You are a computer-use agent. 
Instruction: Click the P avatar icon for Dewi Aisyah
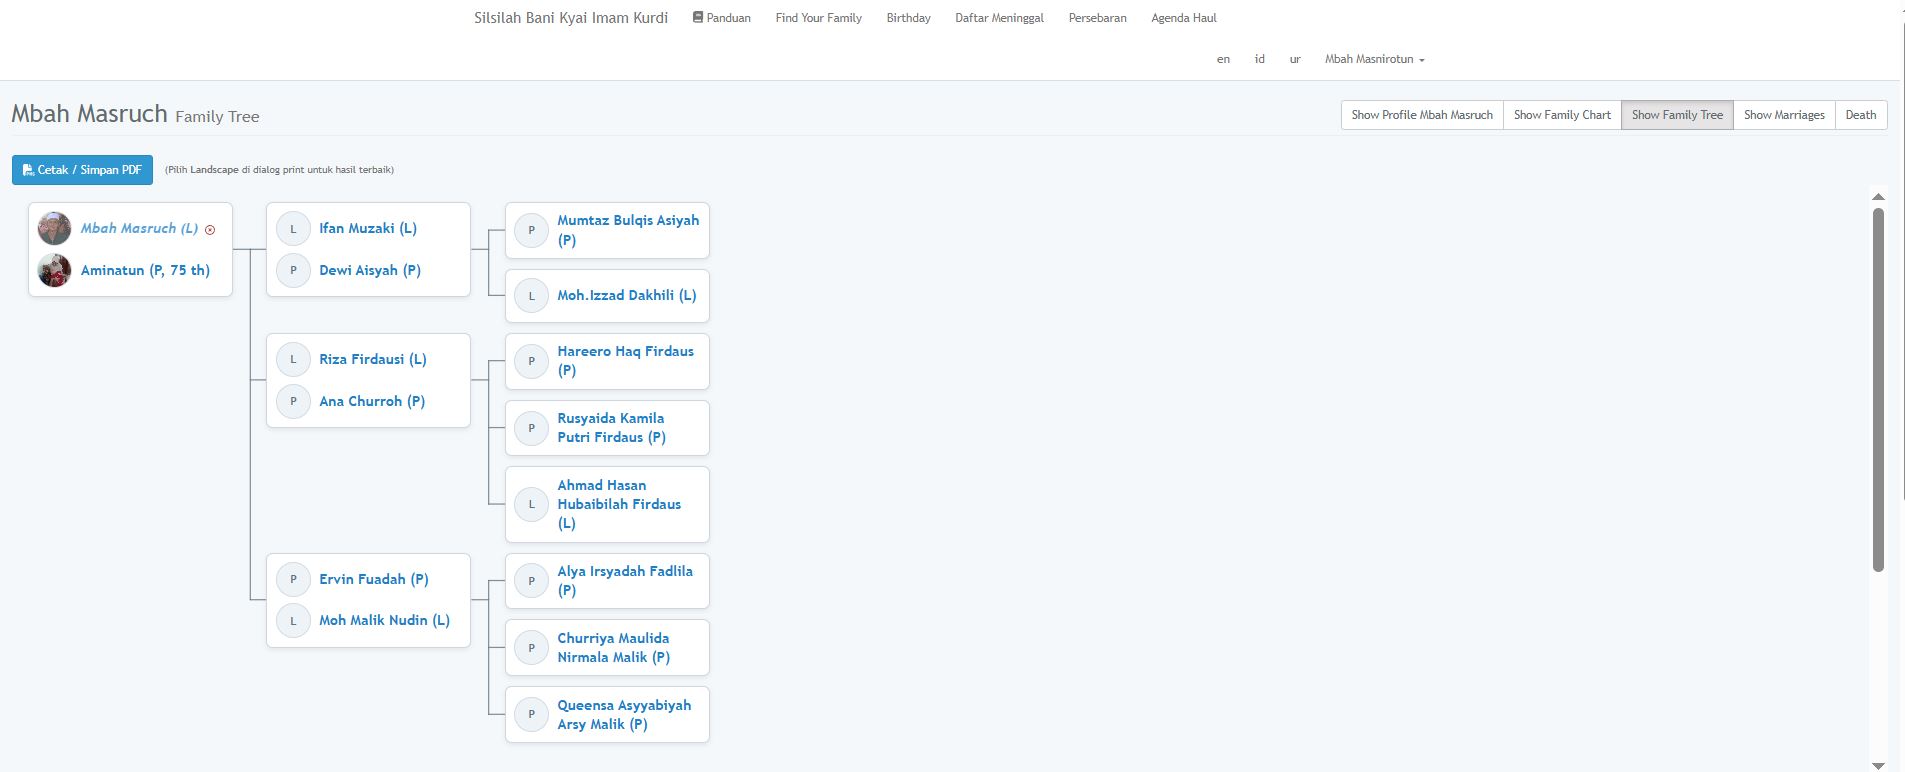(x=293, y=270)
